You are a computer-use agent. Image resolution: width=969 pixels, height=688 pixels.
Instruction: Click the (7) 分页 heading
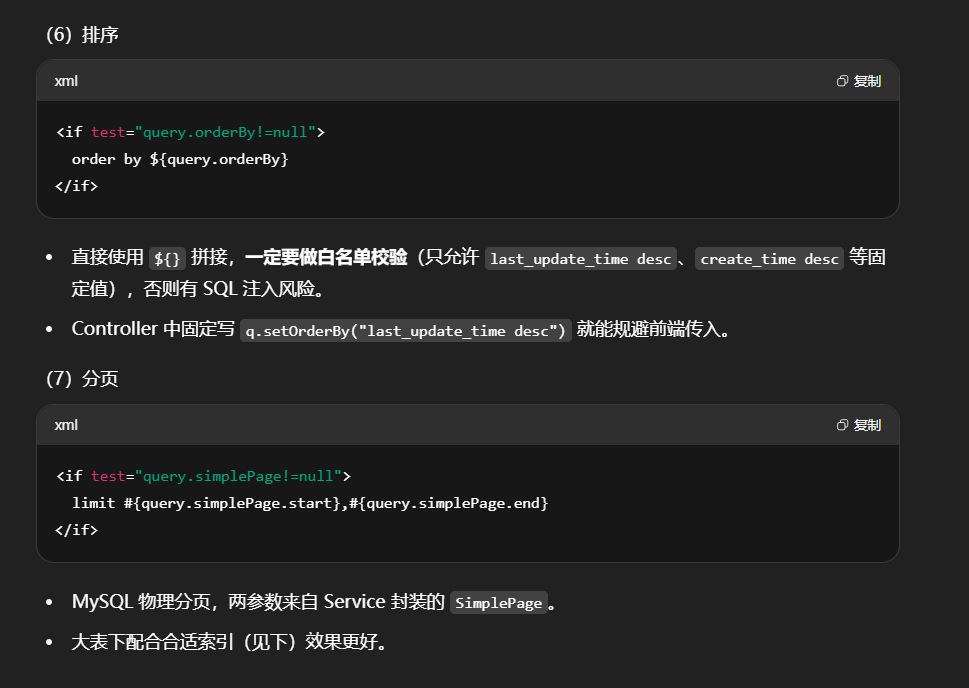pyautogui.click(x=83, y=380)
